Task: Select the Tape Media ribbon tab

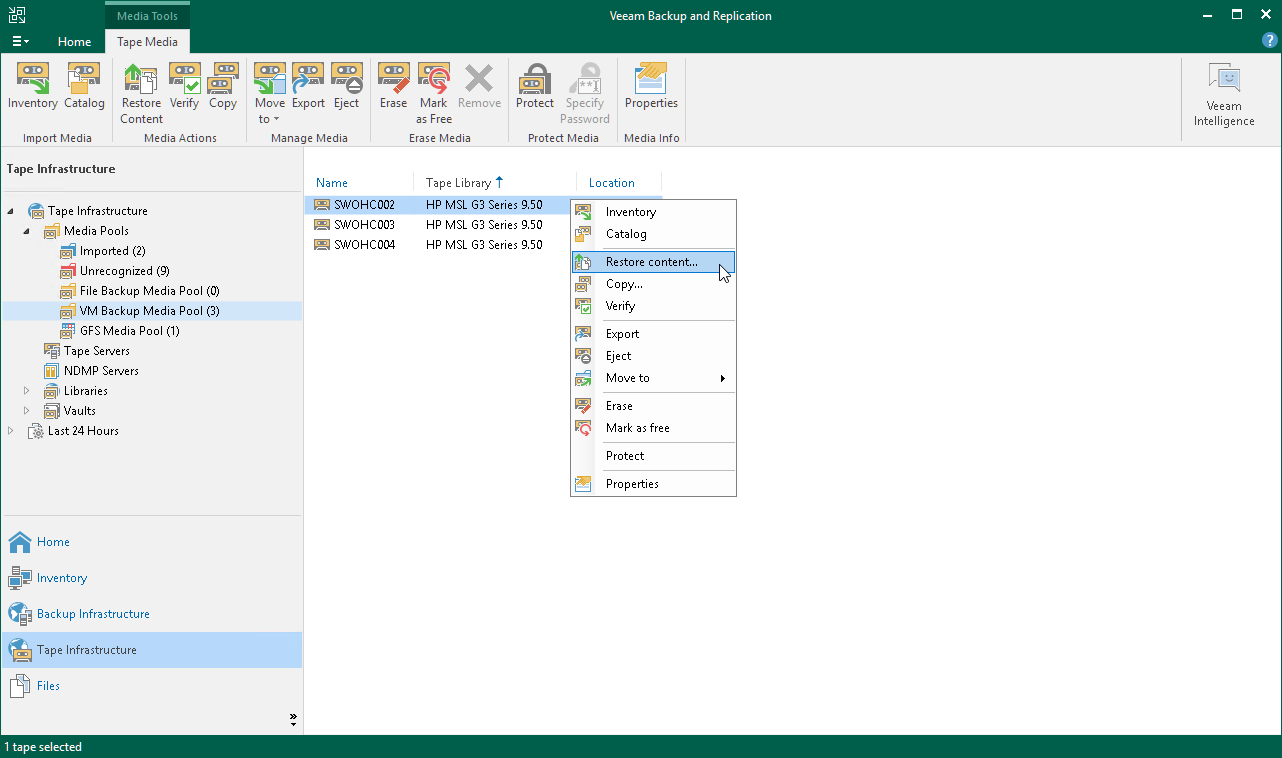Action: (147, 42)
